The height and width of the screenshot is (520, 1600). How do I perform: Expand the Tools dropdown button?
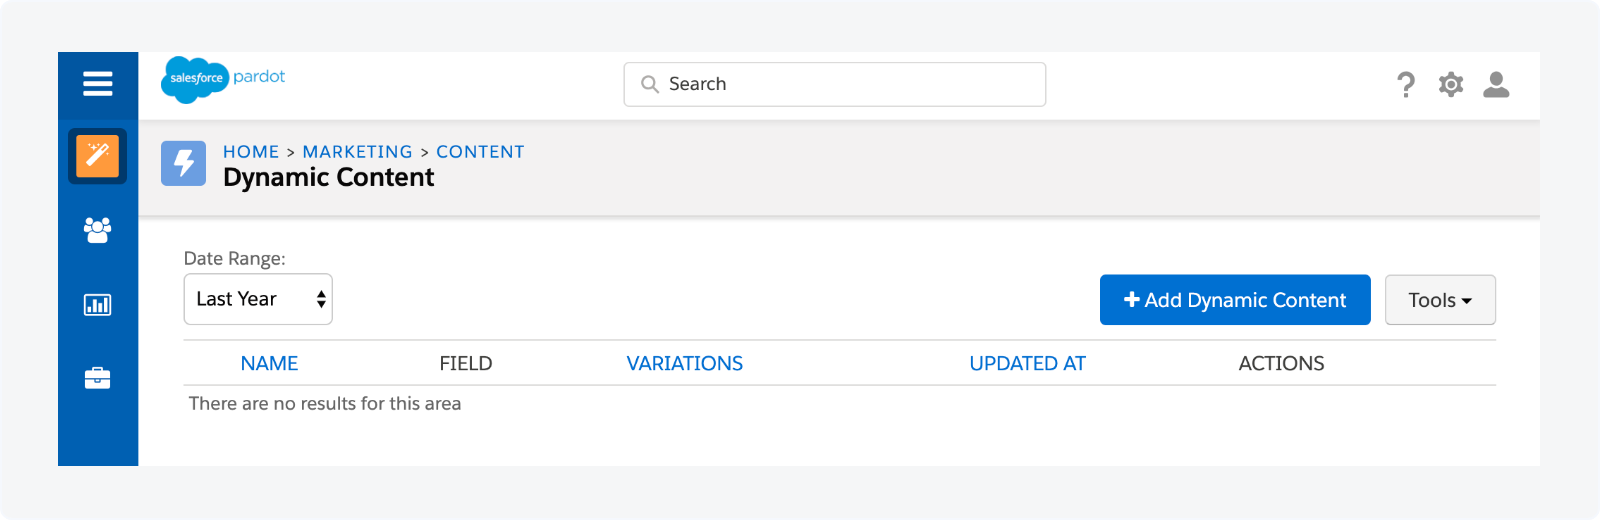pyautogui.click(x=1440, y=300)
